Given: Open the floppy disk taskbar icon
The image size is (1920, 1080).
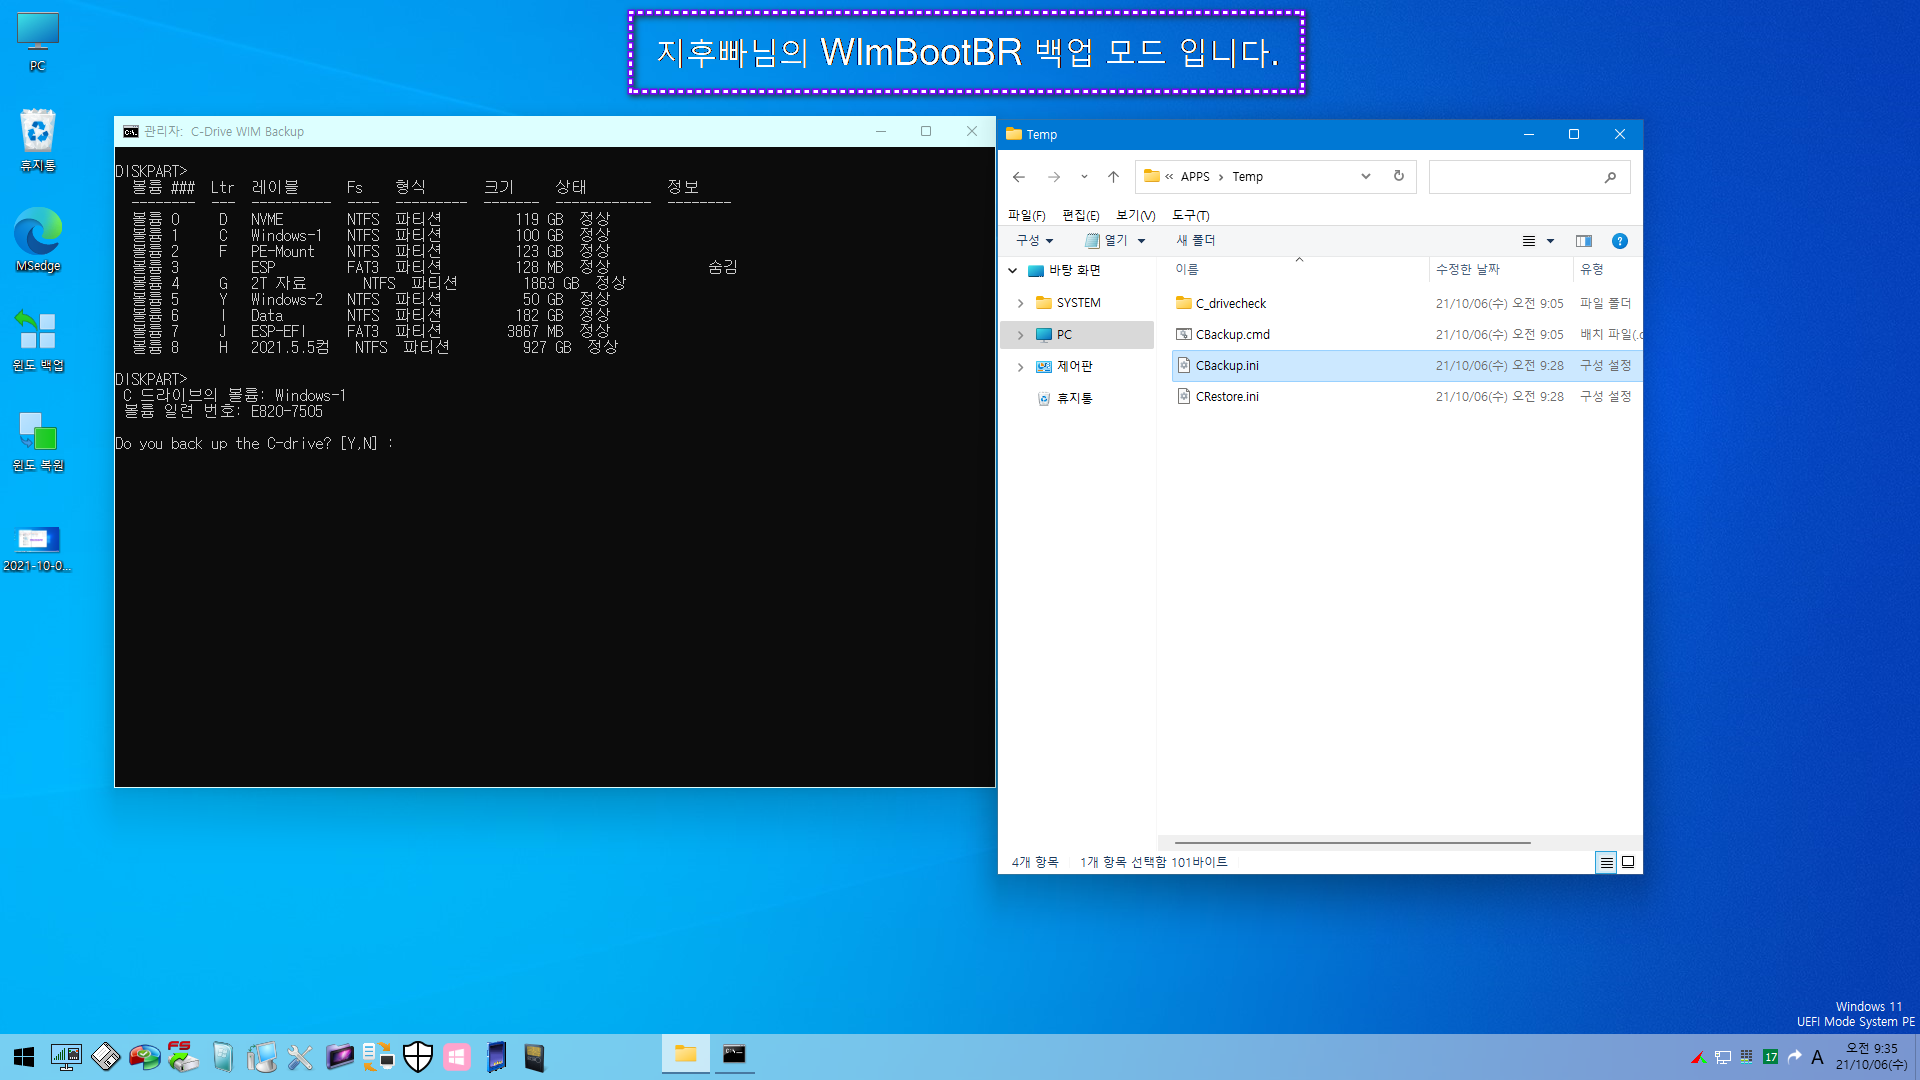Looking at the screenshot, I should click(105, 1057).
